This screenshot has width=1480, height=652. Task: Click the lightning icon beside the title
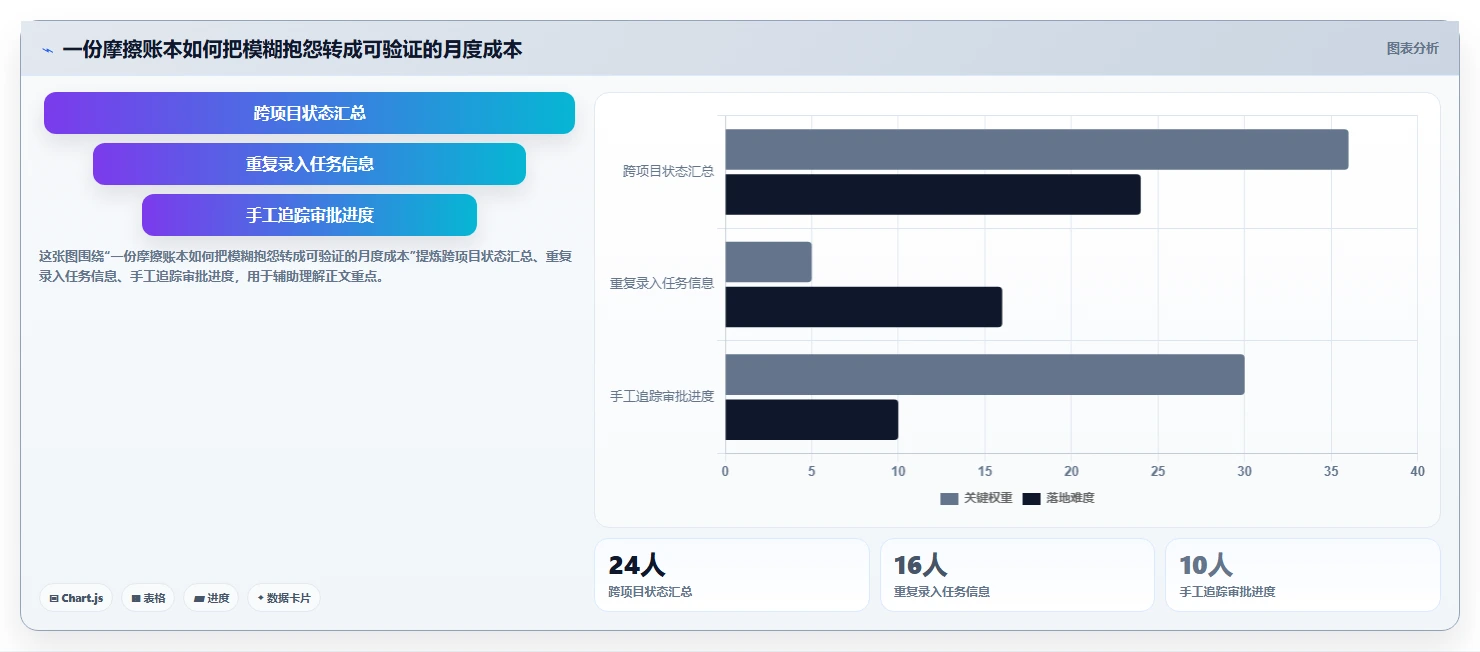pyautogui.click(x=47, y=50)
